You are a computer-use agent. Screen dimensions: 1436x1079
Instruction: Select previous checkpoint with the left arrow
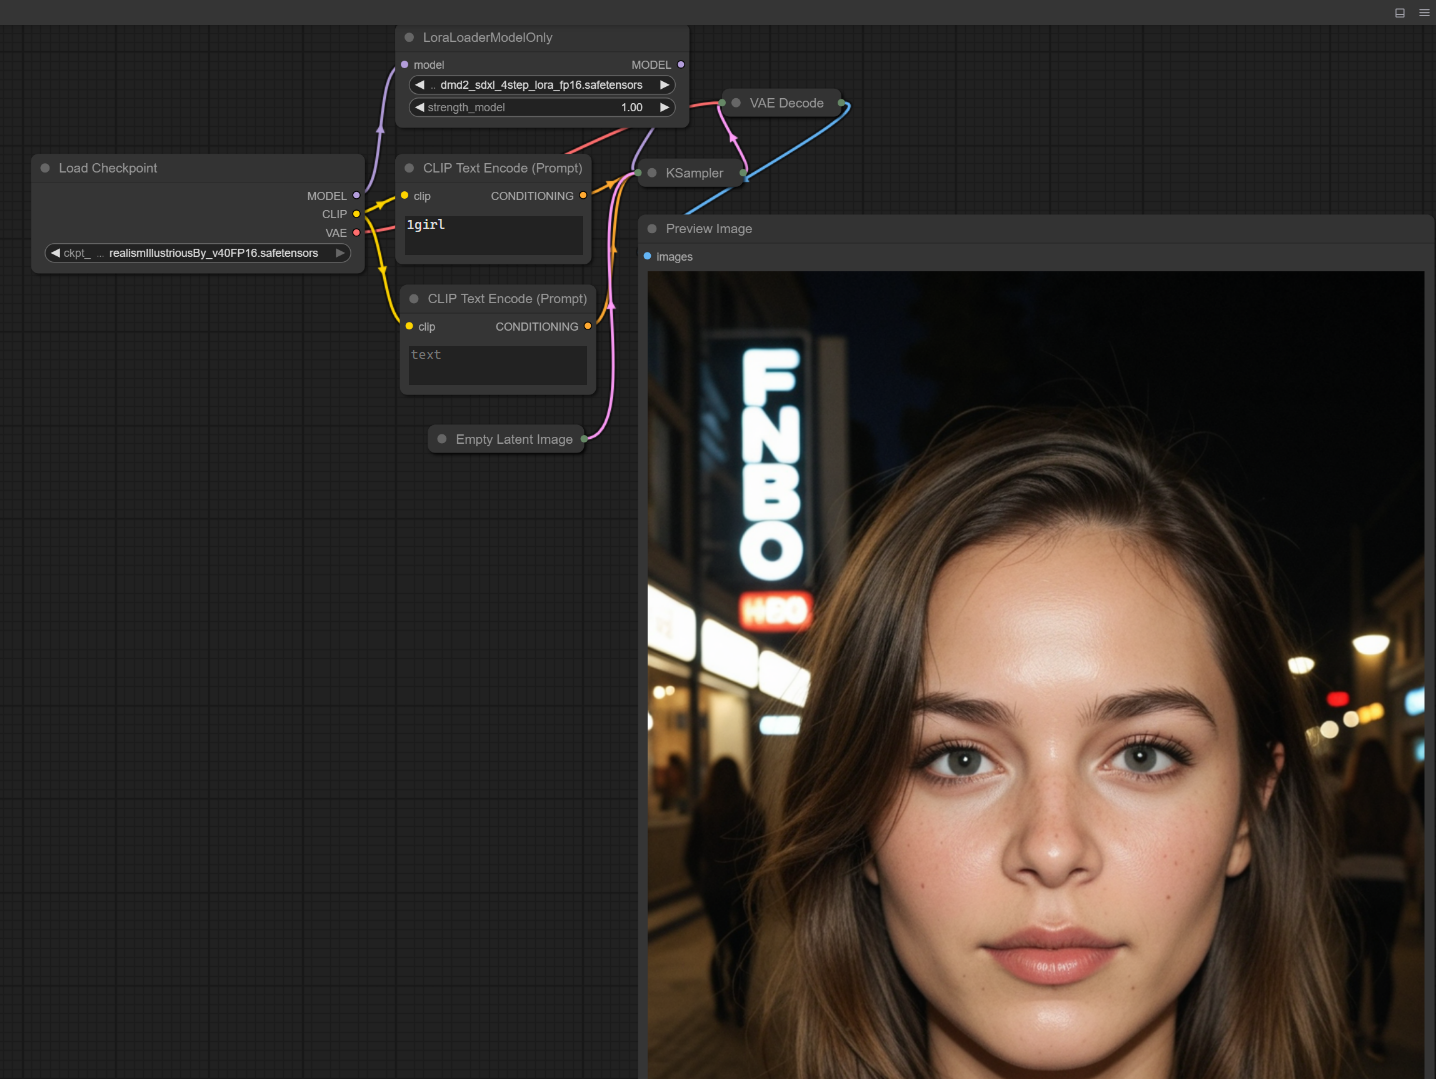56,253
